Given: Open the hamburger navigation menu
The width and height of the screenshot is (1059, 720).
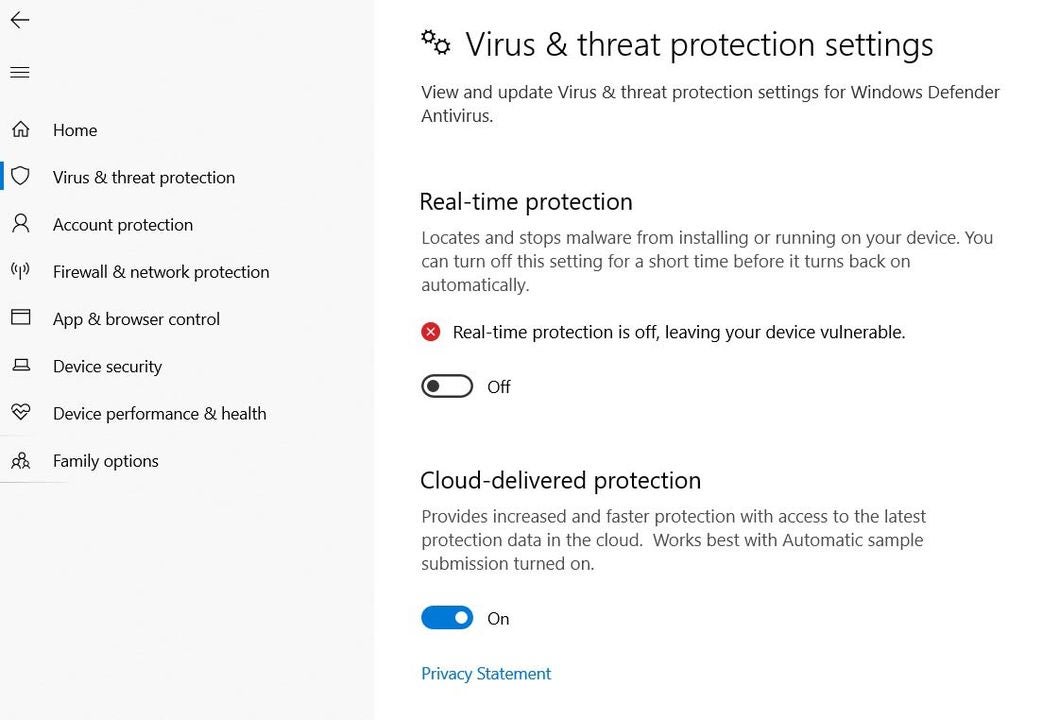Looking at the screenshot, I should pos(20,72).
